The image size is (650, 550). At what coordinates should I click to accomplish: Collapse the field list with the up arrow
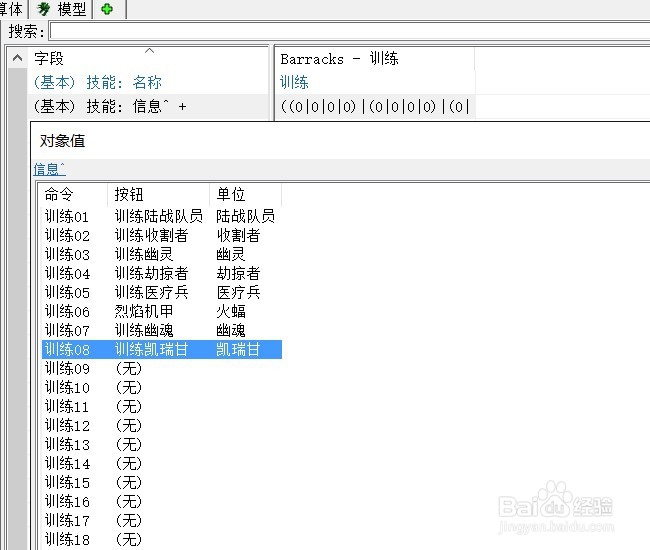(17, 58)
